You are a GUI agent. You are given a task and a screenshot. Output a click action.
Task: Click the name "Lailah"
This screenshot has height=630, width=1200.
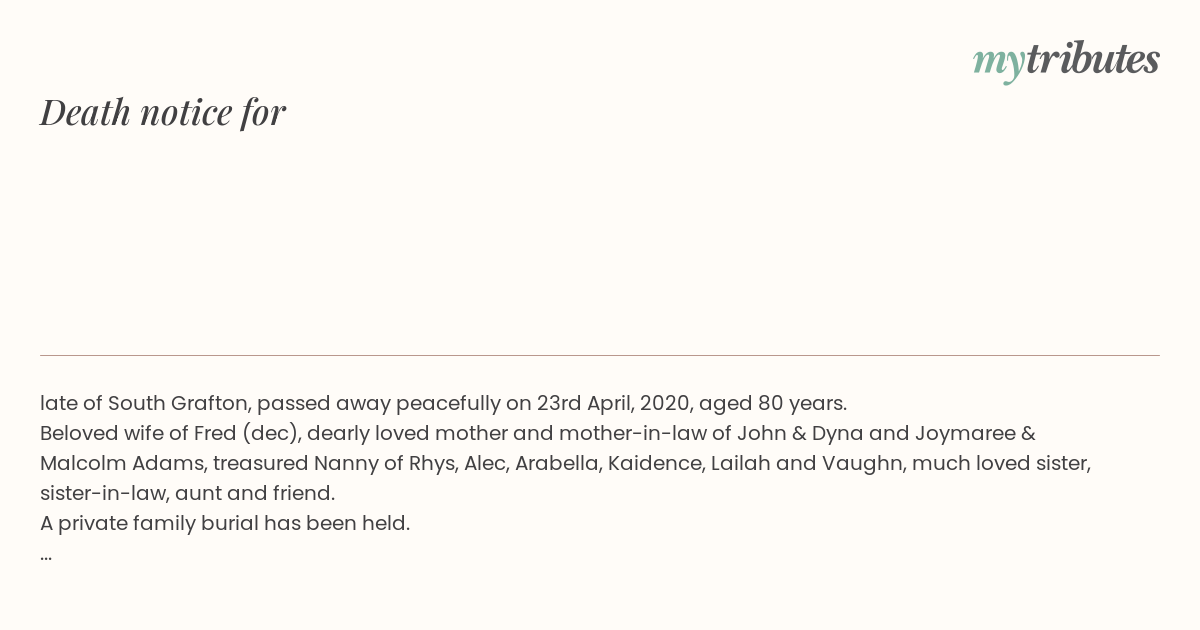pos(740,464)
